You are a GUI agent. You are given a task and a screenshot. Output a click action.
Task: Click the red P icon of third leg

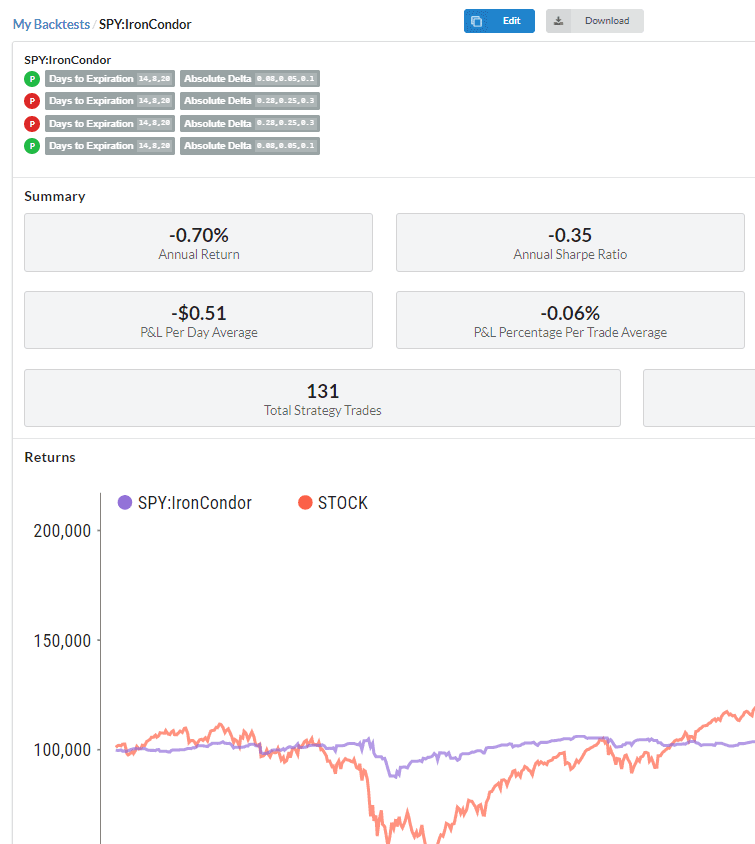(x=32, y=124)
